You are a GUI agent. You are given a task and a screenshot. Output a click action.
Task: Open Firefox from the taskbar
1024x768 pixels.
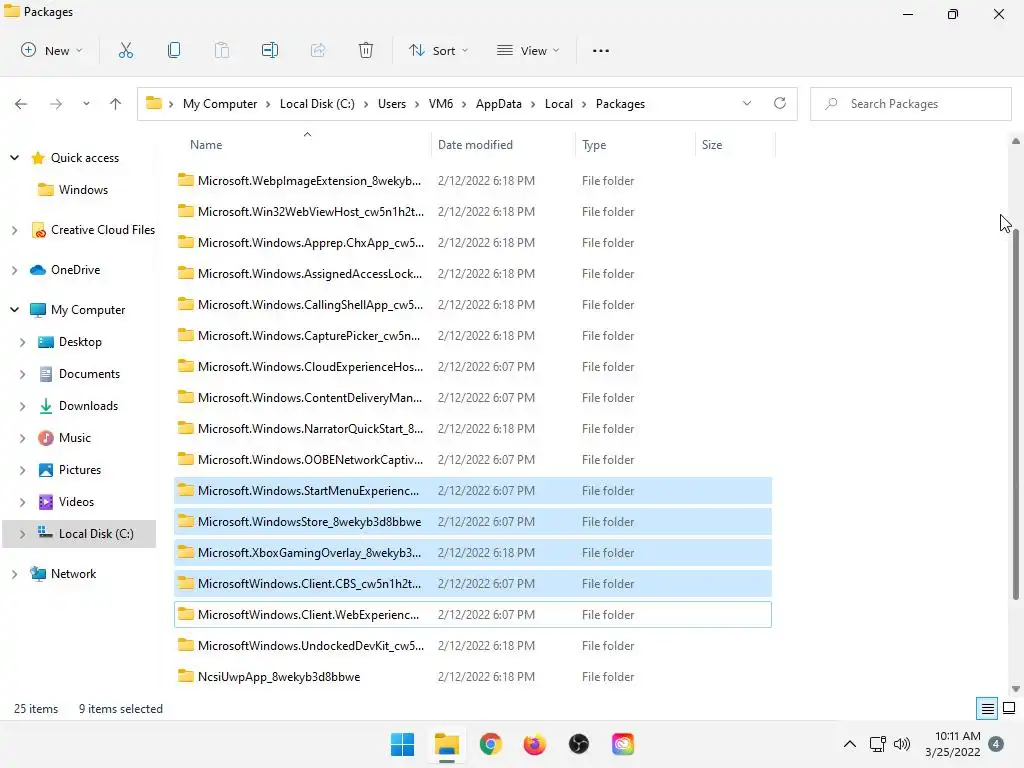(534, 744)
